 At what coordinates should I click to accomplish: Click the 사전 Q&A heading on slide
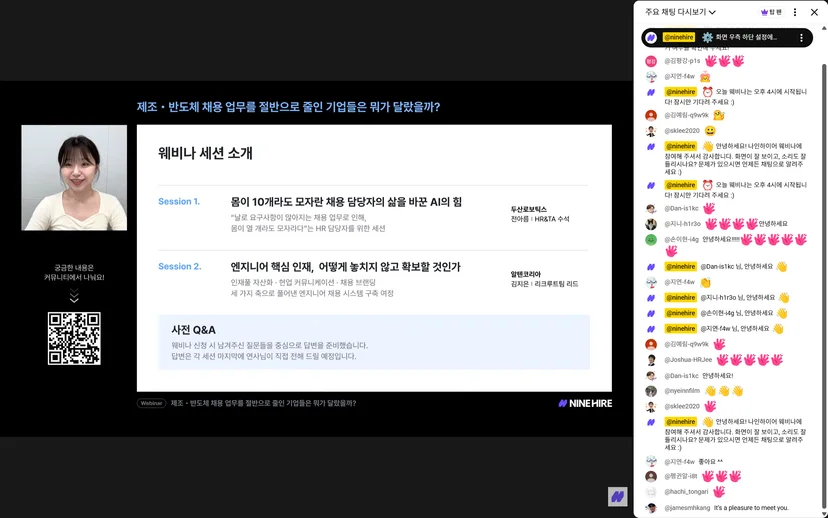point(193,330)
